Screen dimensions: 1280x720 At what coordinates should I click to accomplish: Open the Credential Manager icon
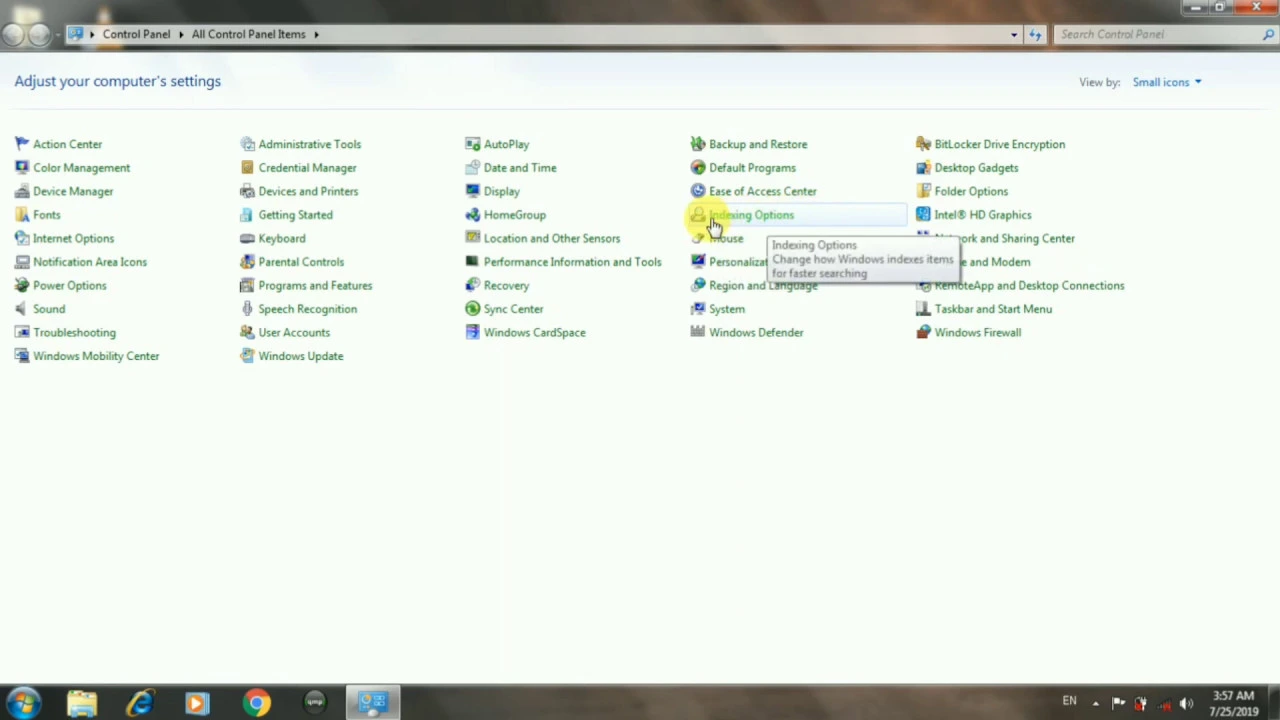[x=247, y=168]
